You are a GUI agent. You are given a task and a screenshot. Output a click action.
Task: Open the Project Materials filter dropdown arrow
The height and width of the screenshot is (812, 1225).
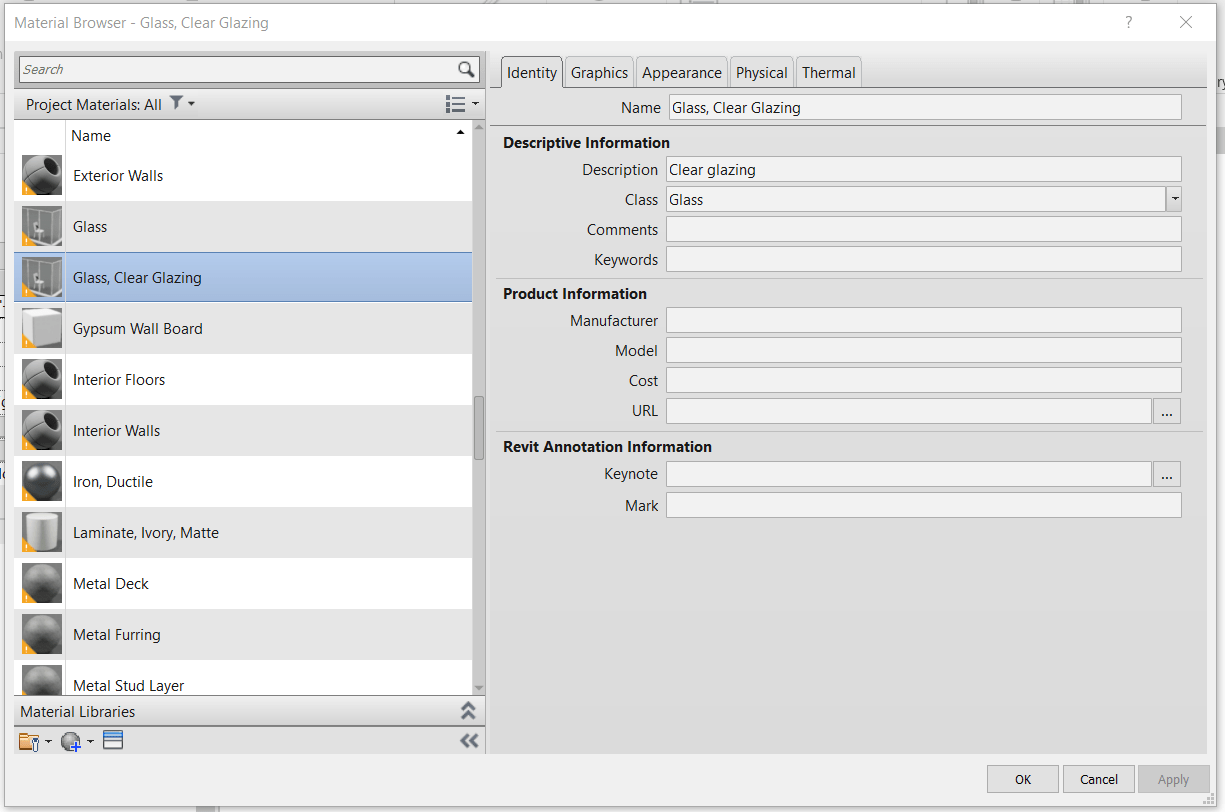pos(190,103)
